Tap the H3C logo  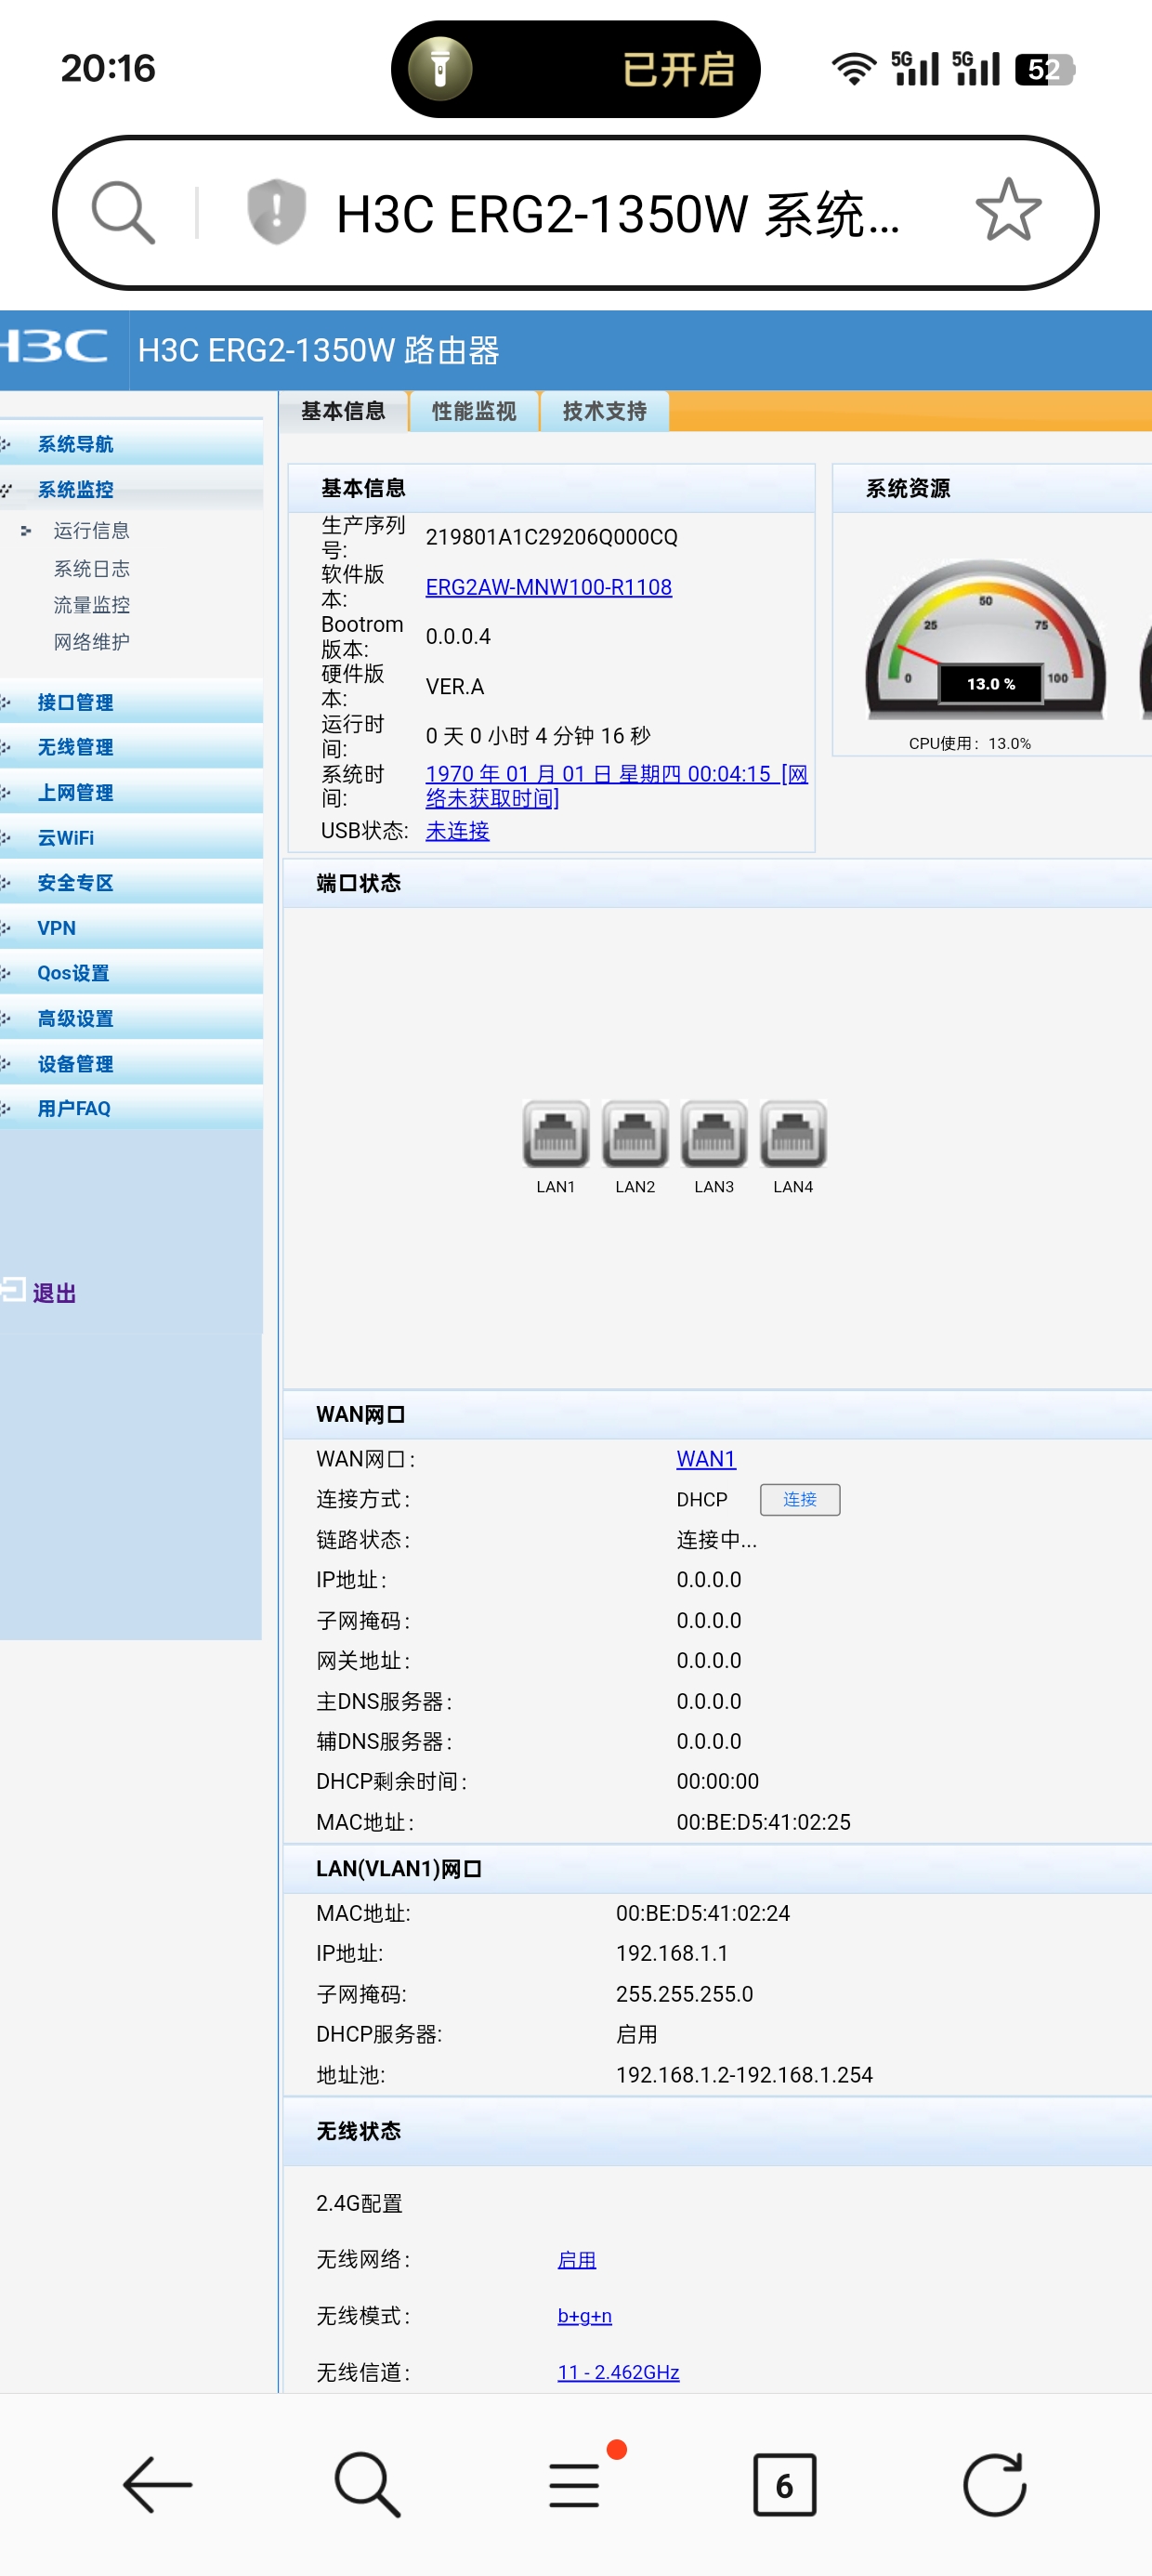[x=56, y=347]
